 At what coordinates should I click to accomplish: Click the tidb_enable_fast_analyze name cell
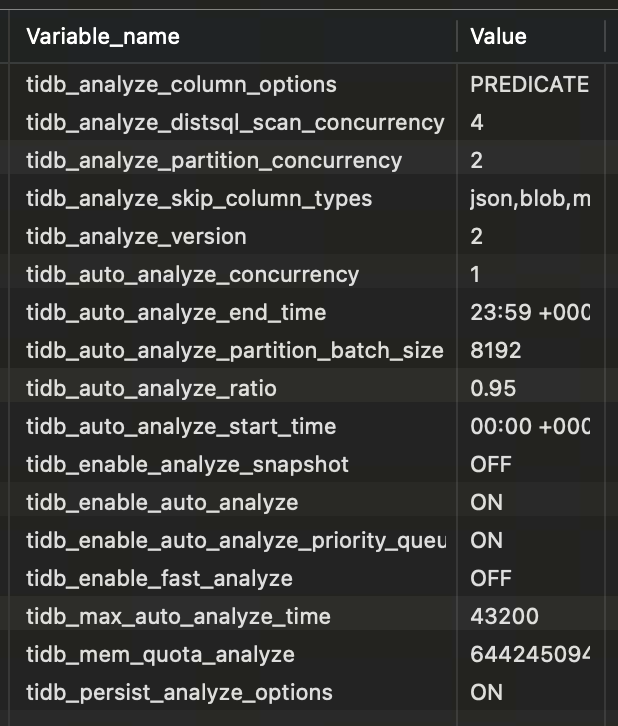point(159,579)
